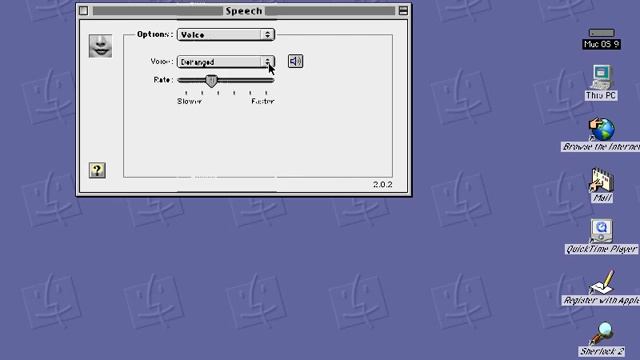Collapse the Speech window with windowshade box
This screenshot has height=360, width=640.
403,11
